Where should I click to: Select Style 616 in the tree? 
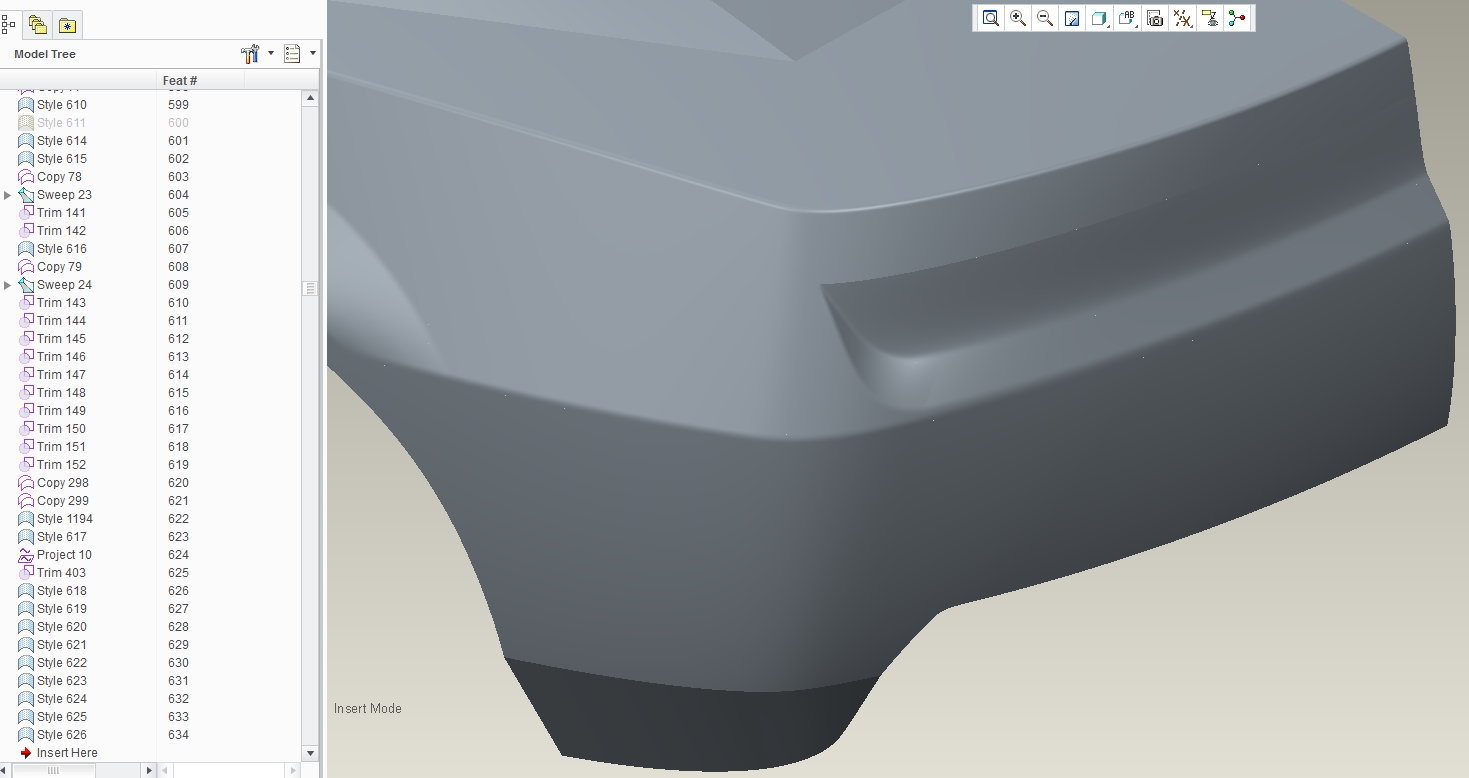click(62, 249)
